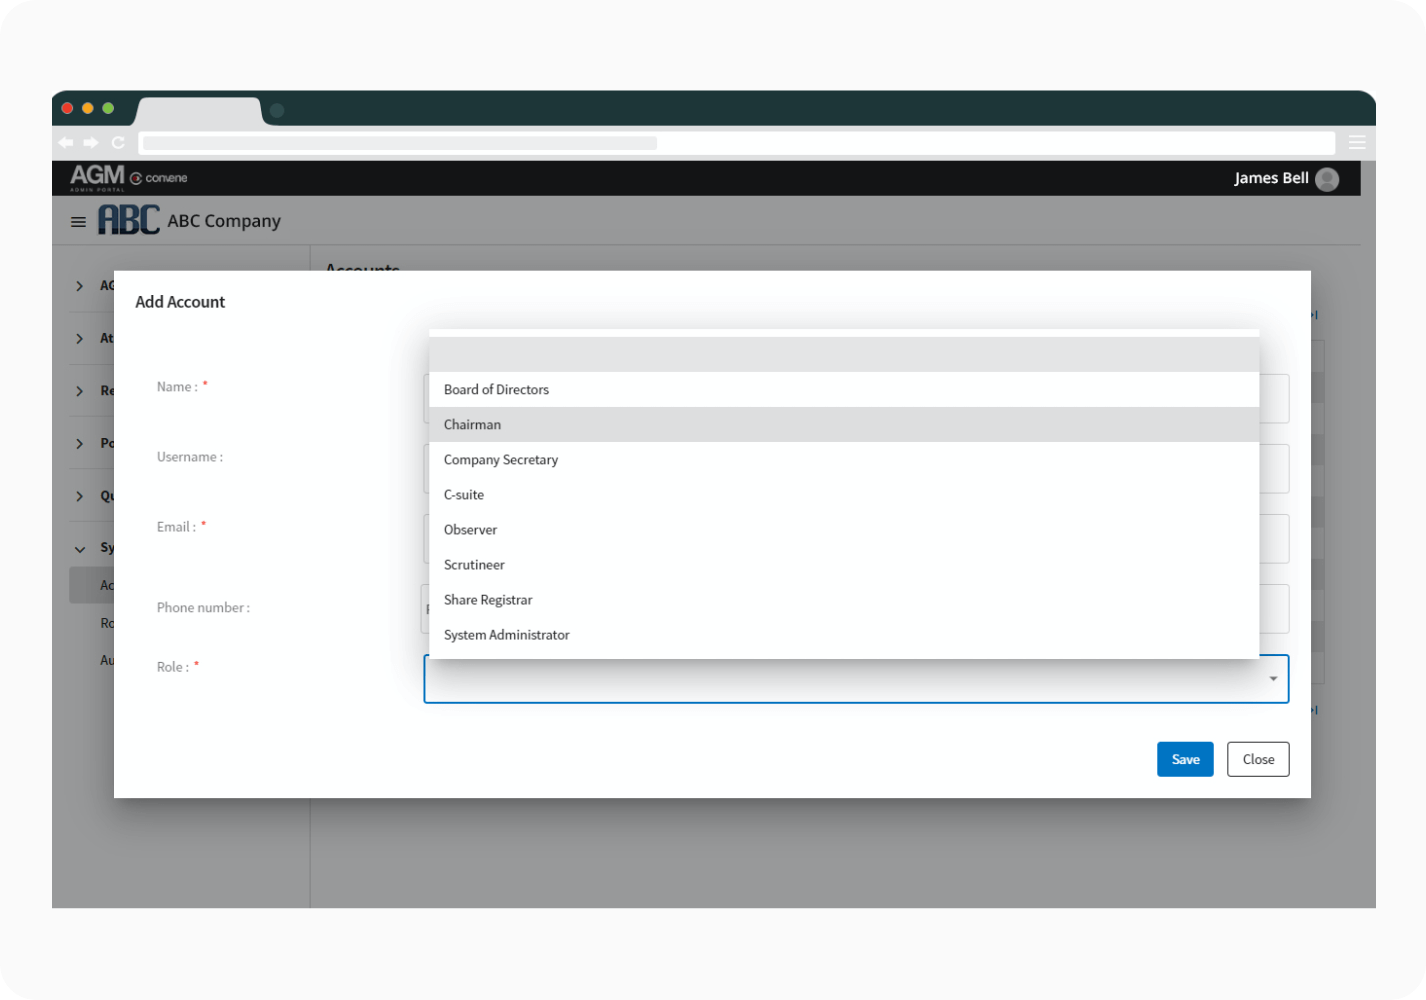The height and width of the screenshot is (1000, 1426).
Task: Choose the Observer role option
Action: pyautogui.click(x=470, y=530)
